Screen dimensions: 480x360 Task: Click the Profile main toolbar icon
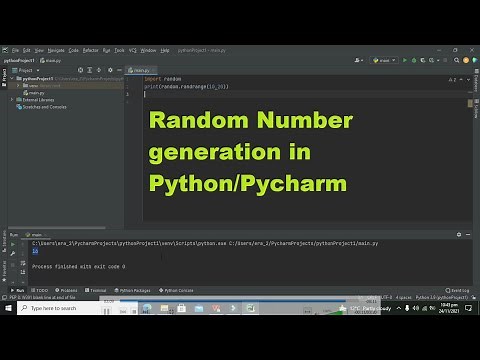431,60
